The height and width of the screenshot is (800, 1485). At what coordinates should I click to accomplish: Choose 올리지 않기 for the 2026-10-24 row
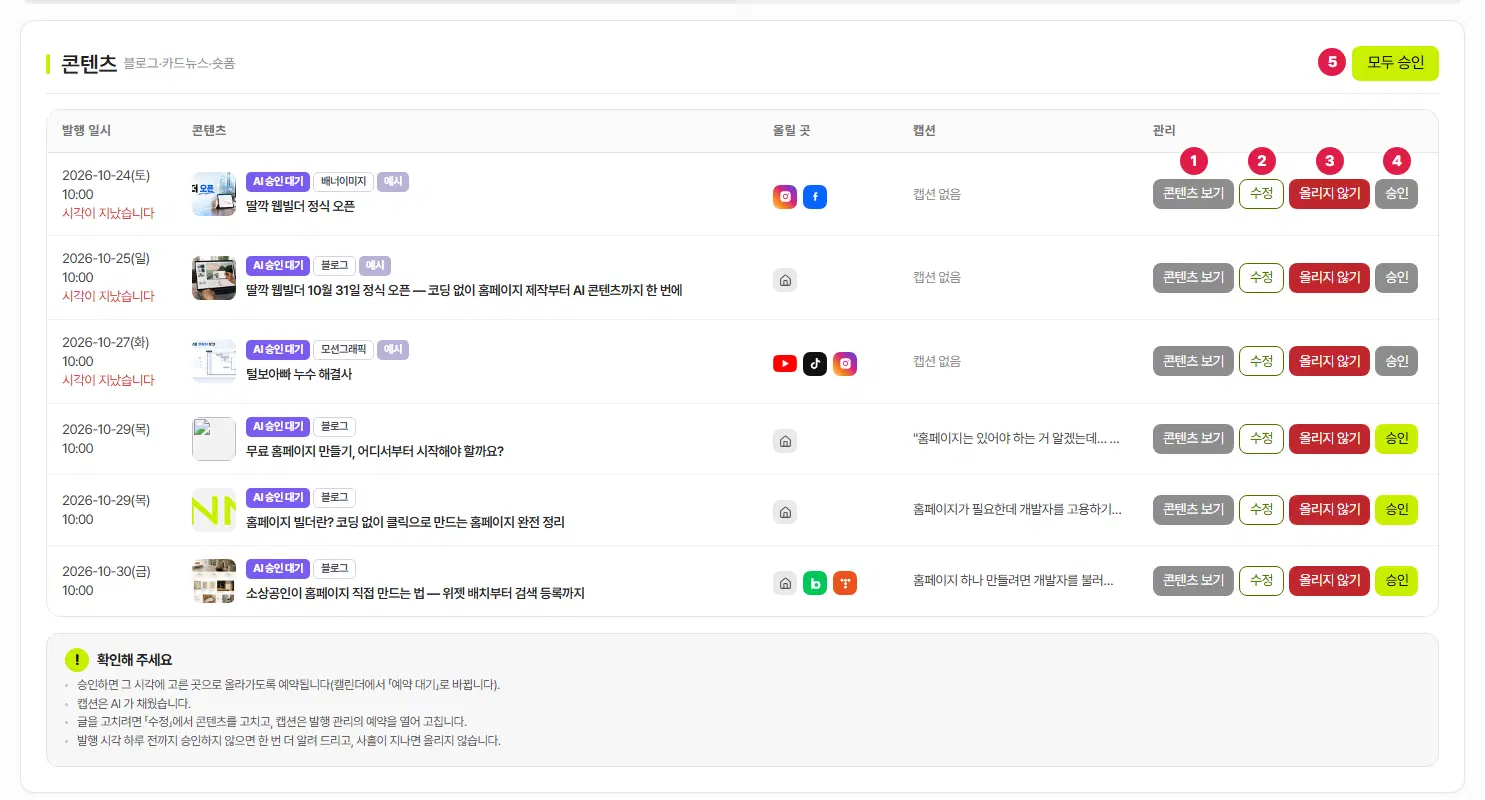tap(1329, 194)
